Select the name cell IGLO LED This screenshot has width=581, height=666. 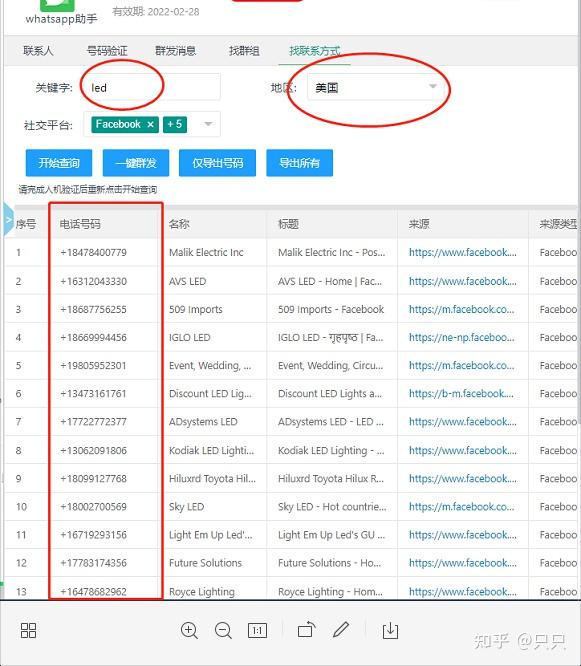coord(189,337)
